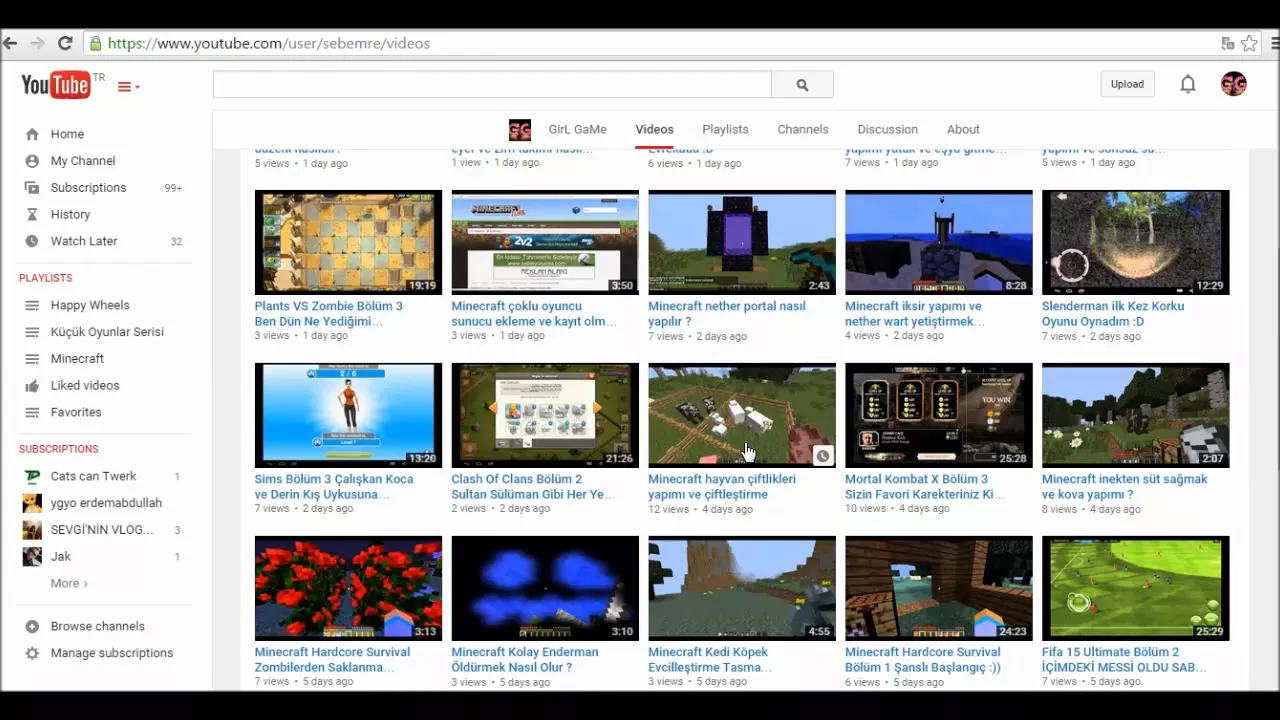Viewport: 1280px width, 720px height.
Task: Click the My Channel sidebar icon
Action: coord(32,161)
